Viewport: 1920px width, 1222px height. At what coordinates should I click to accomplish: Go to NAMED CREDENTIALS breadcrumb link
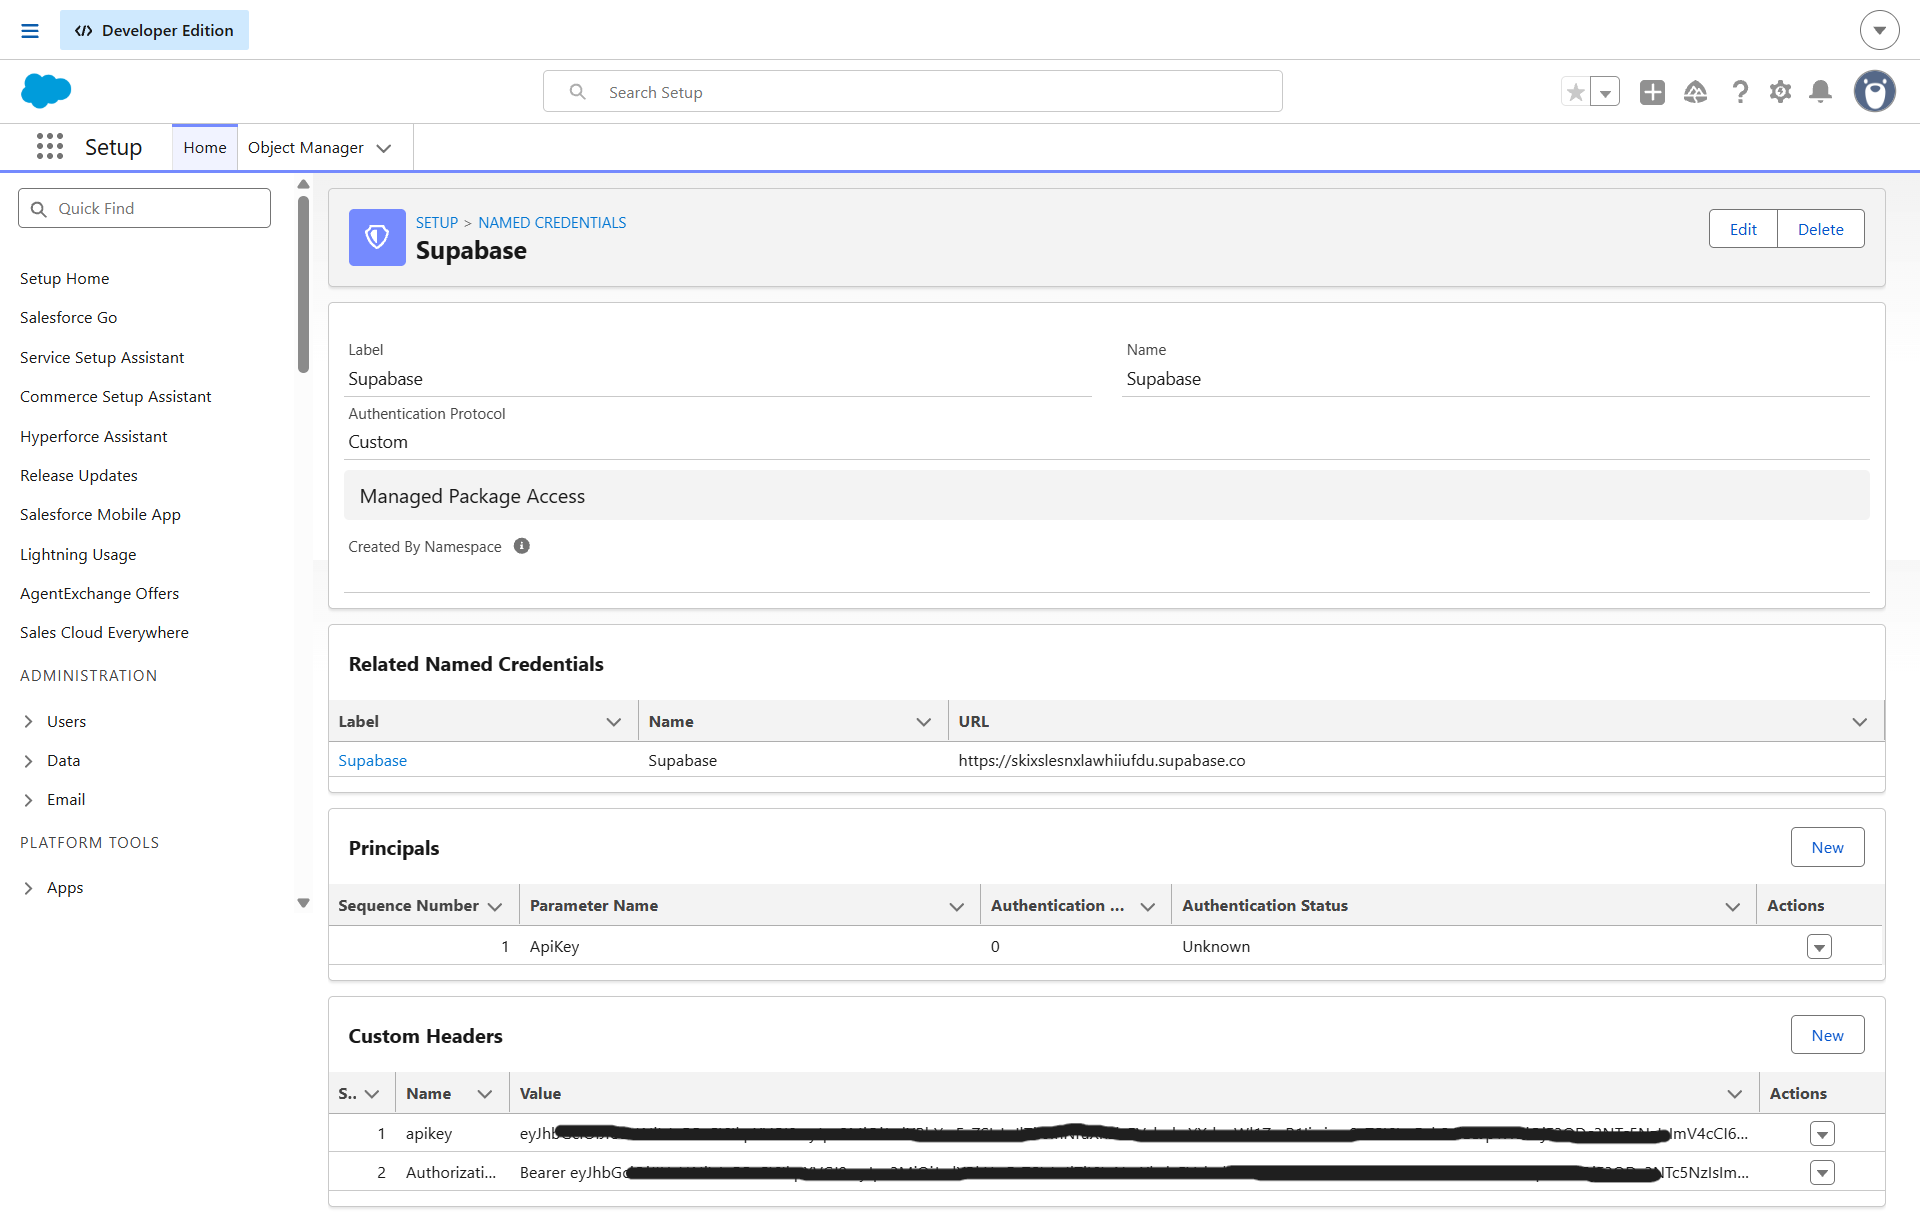click(552, 222)
